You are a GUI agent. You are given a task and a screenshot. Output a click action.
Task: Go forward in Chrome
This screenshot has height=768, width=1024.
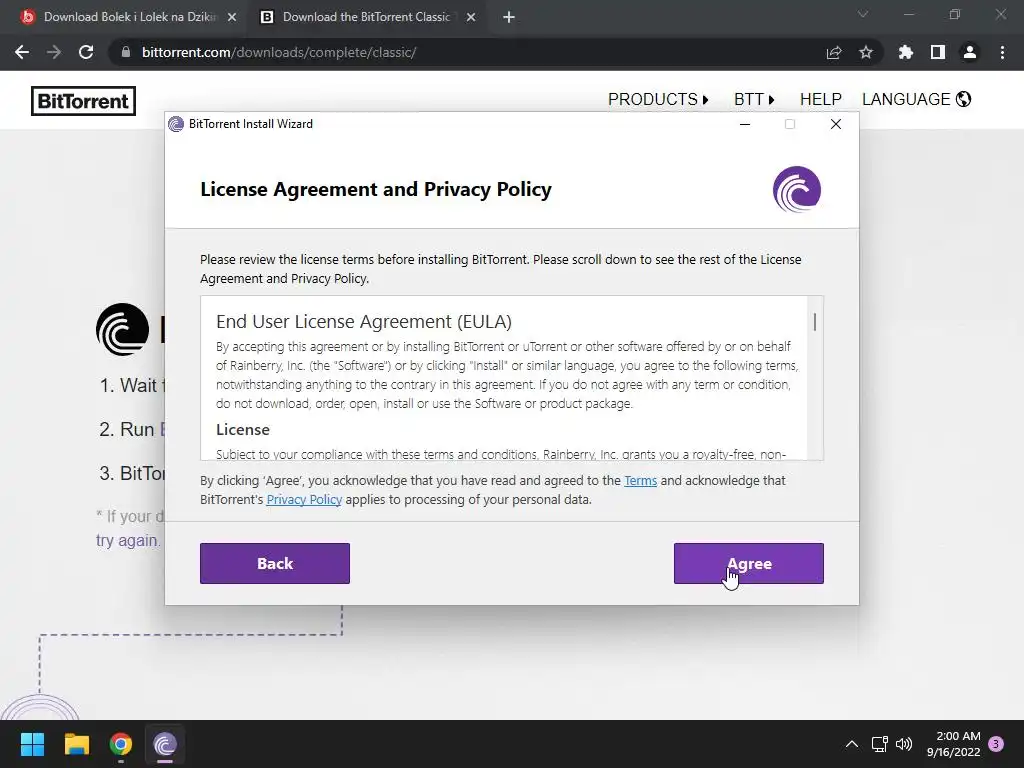54,52
